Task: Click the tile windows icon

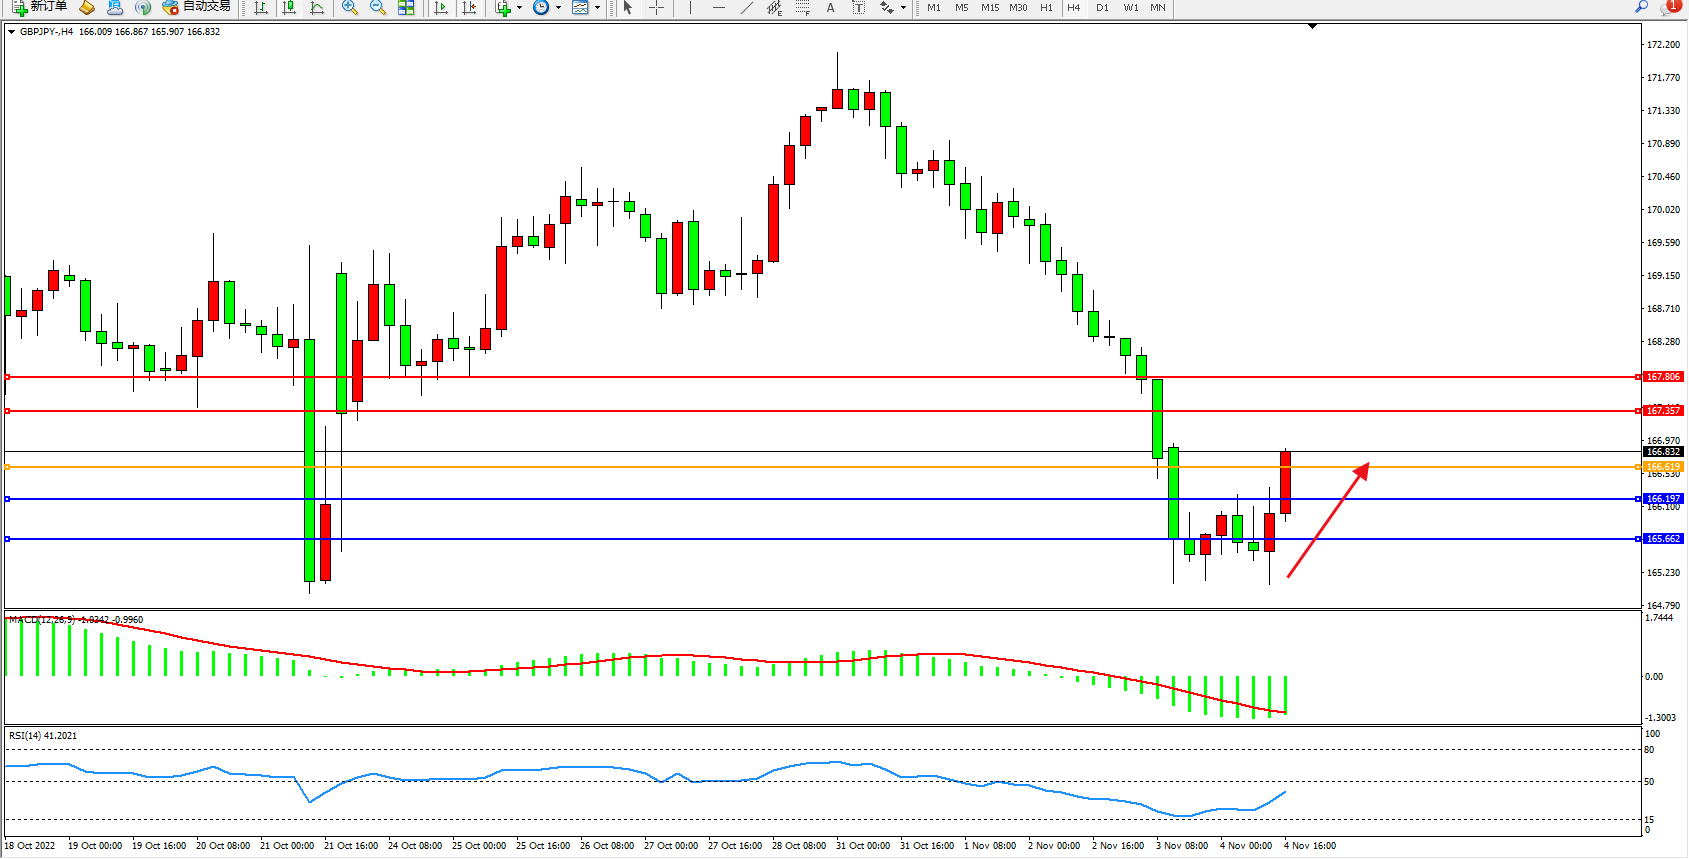Action: [x=406, y=7]
